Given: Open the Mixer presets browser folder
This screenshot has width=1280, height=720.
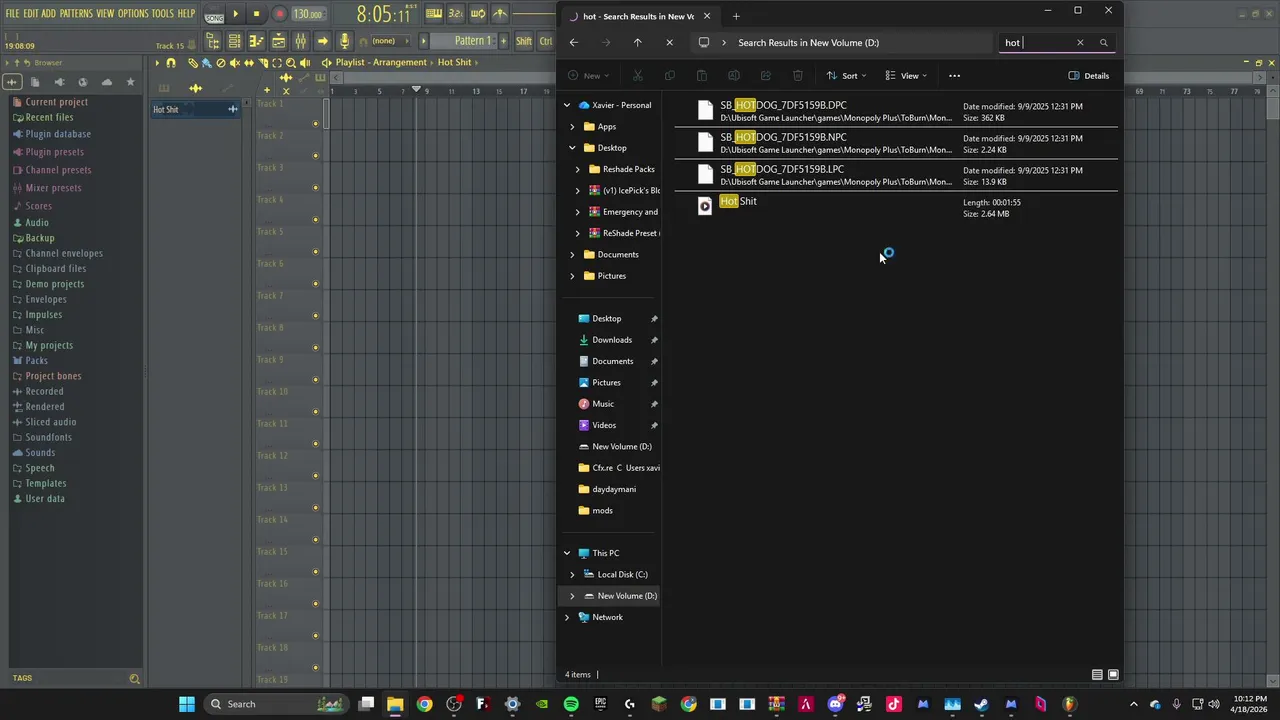Looking at the screenshot, I should pyautogui.click(x=53, y=188).
